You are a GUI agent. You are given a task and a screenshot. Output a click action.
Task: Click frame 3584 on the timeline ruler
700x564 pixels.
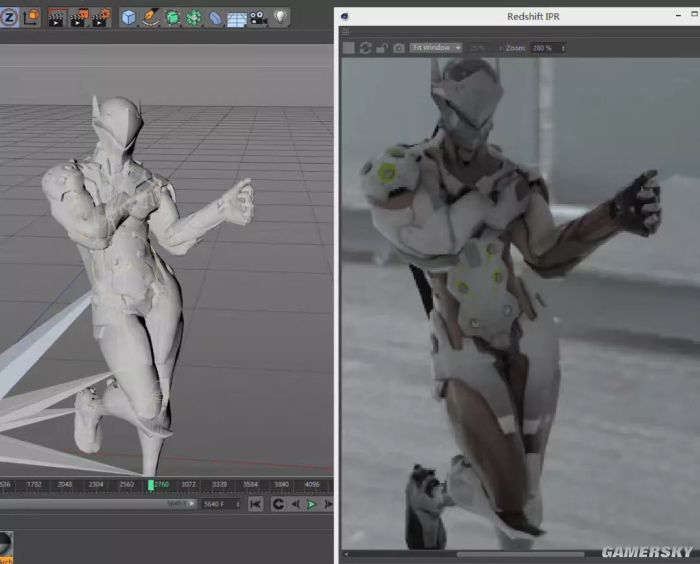pyautogui.click(x=250, y=485)
